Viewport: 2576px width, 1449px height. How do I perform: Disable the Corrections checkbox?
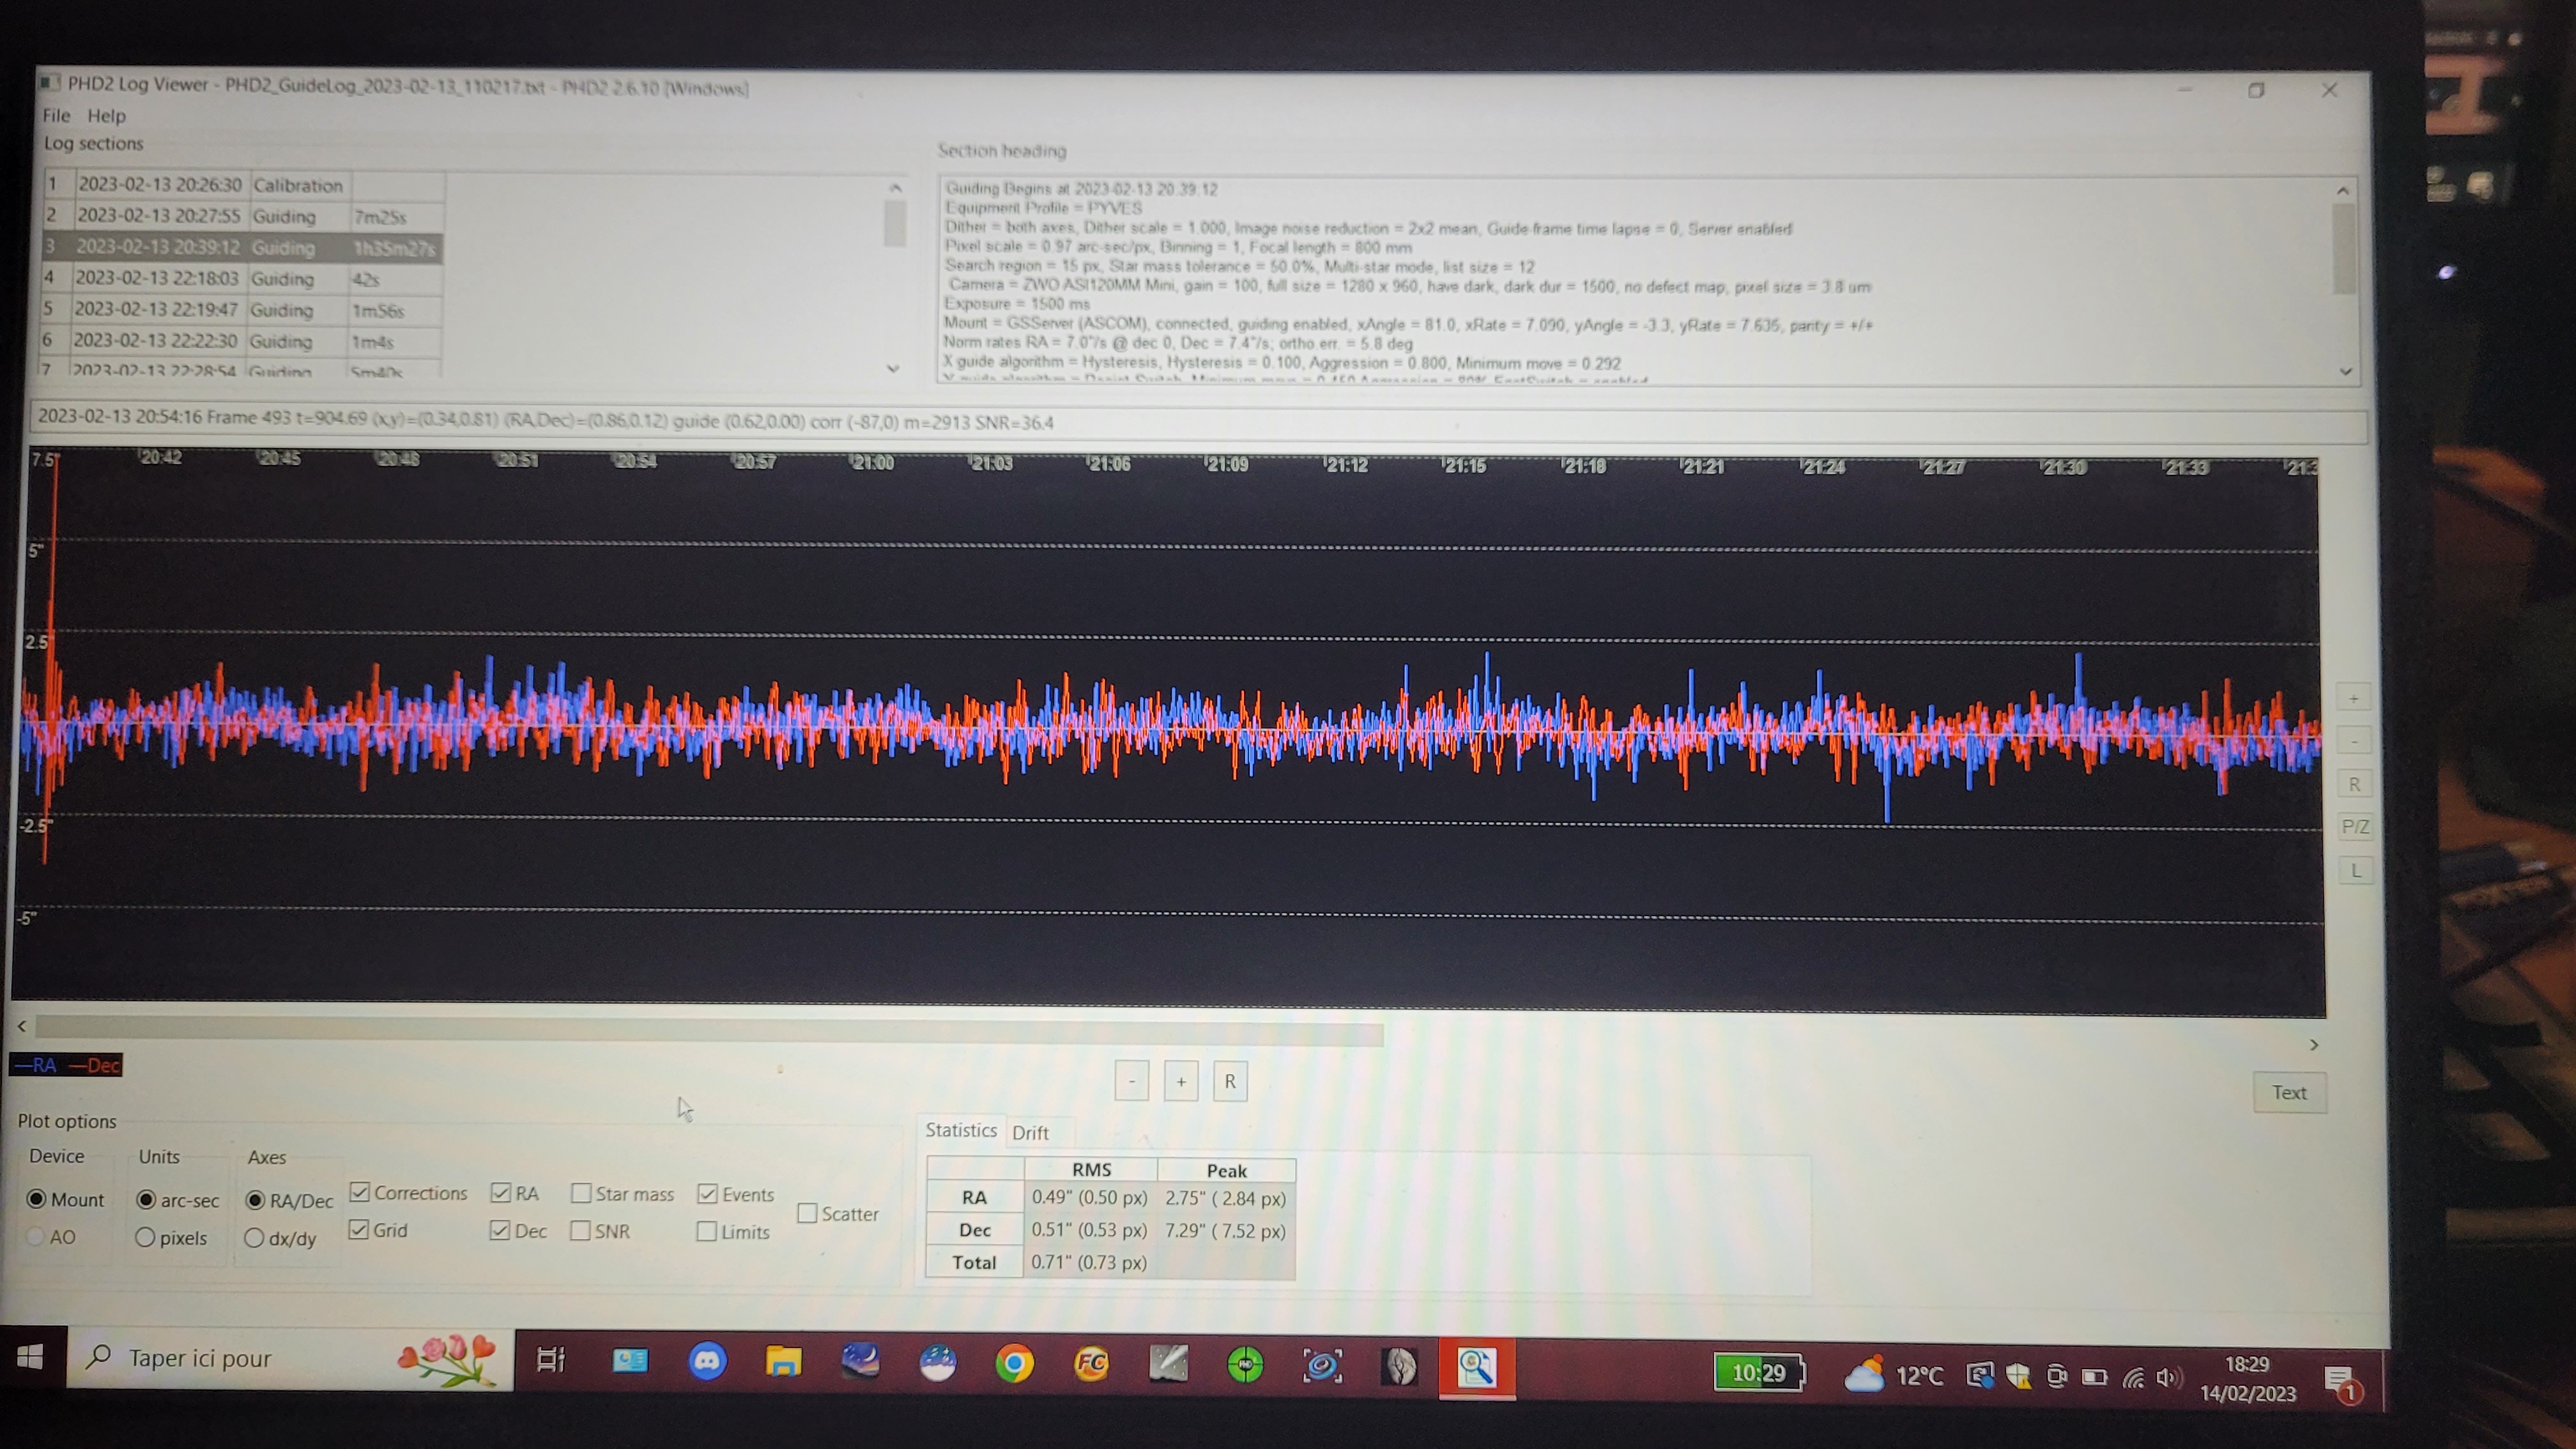pyautogui.click(x=360, y=1192)
